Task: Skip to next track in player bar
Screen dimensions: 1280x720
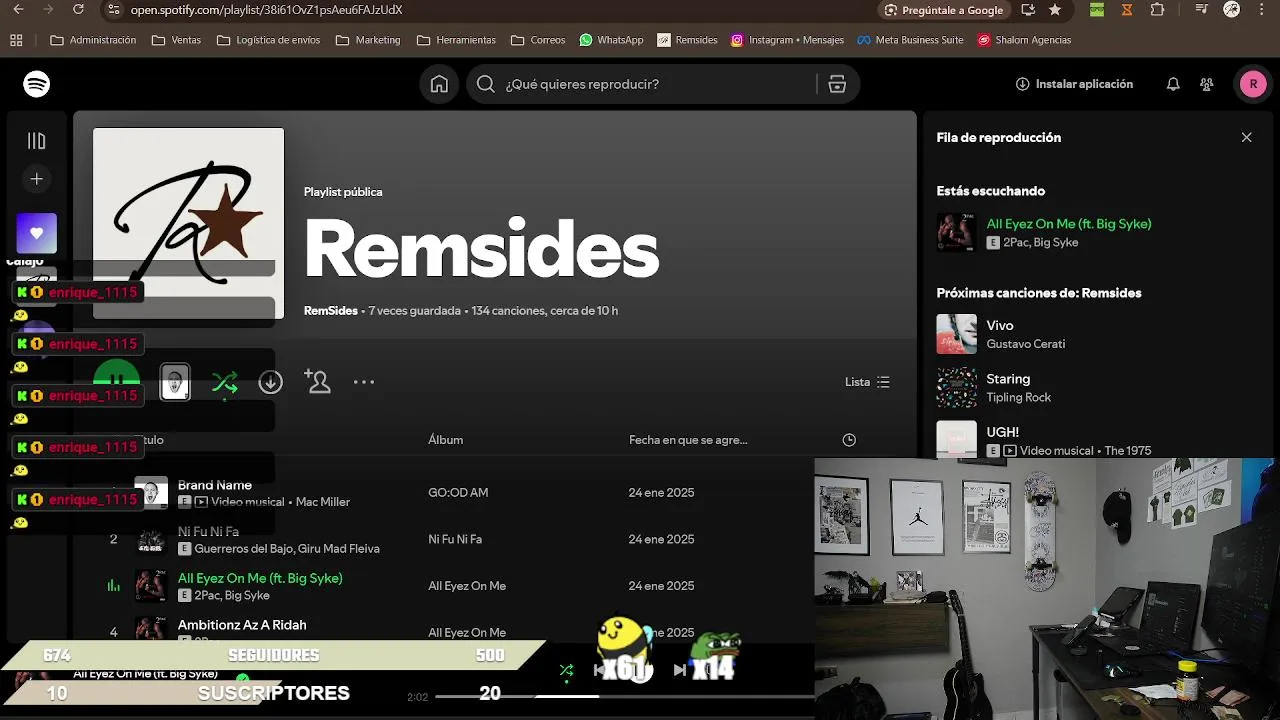Action: [x=680, y=670]
